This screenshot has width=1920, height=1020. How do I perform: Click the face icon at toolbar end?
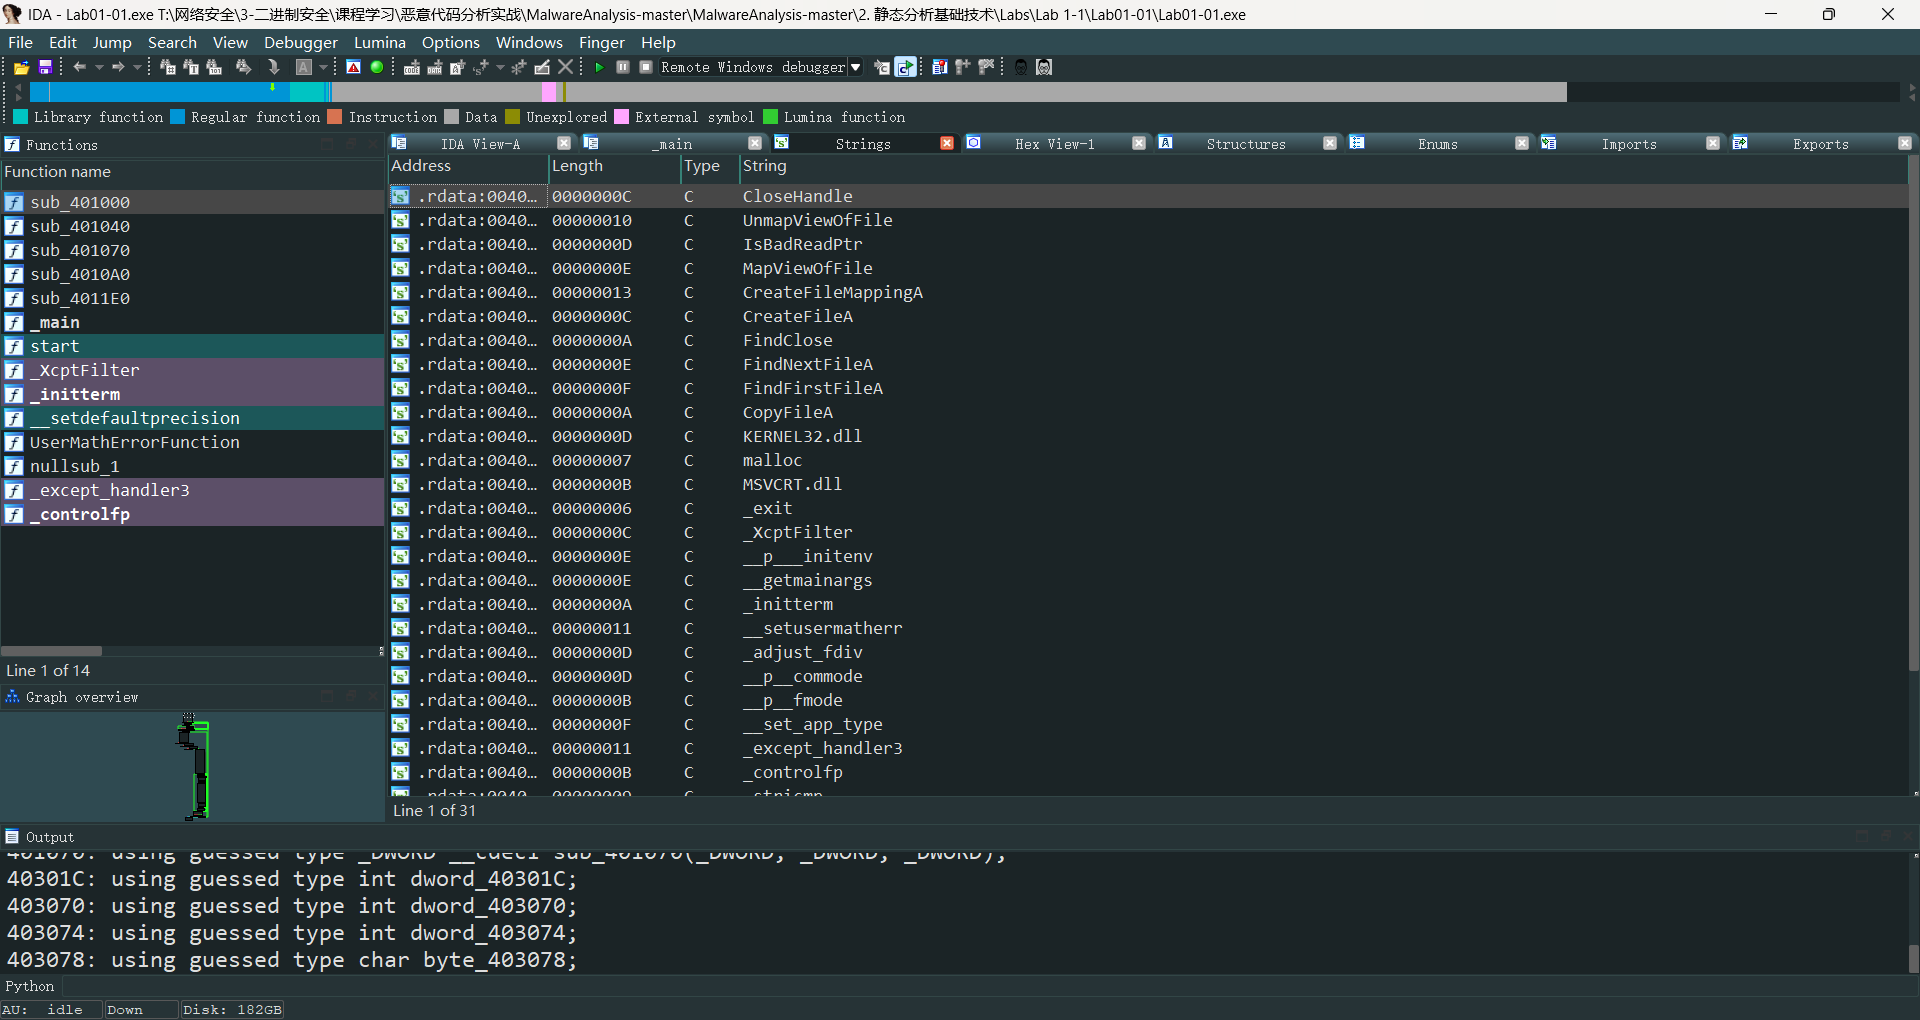[1044, 67]
